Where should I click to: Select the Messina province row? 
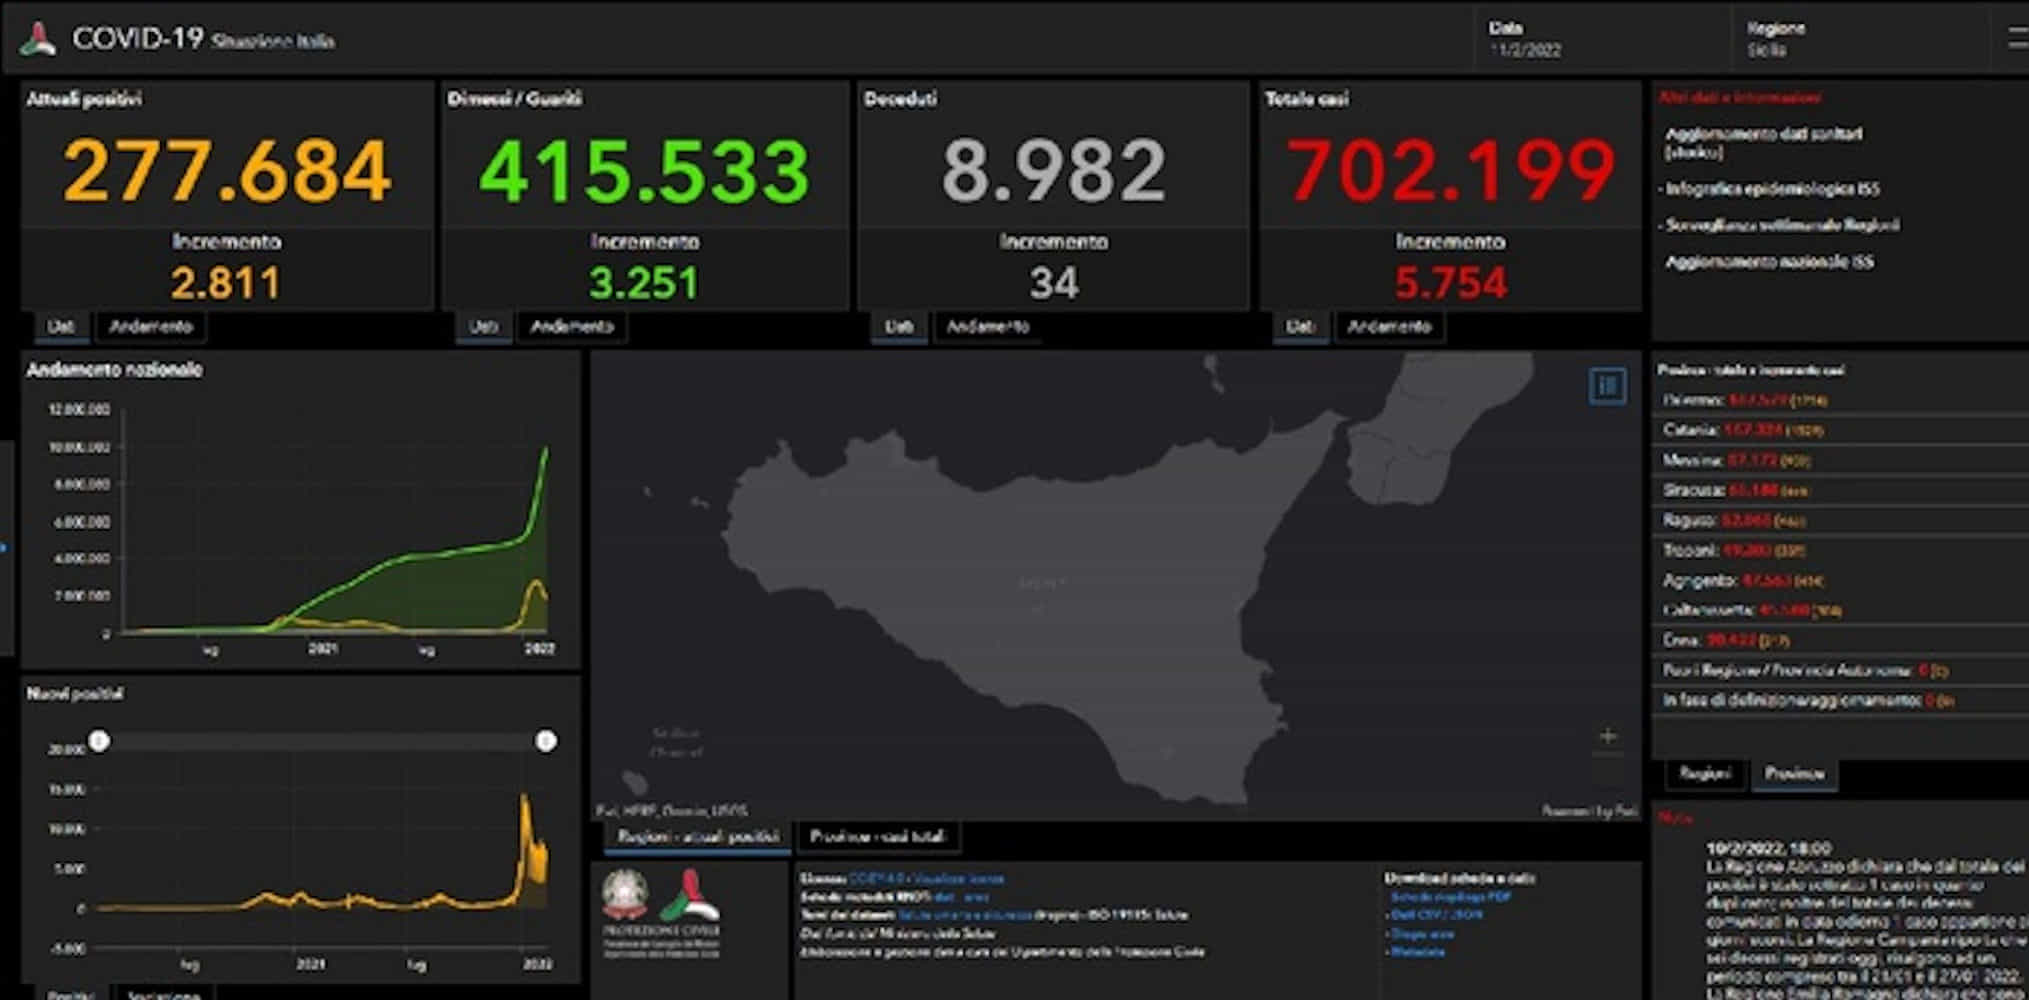click(1840, 460)
